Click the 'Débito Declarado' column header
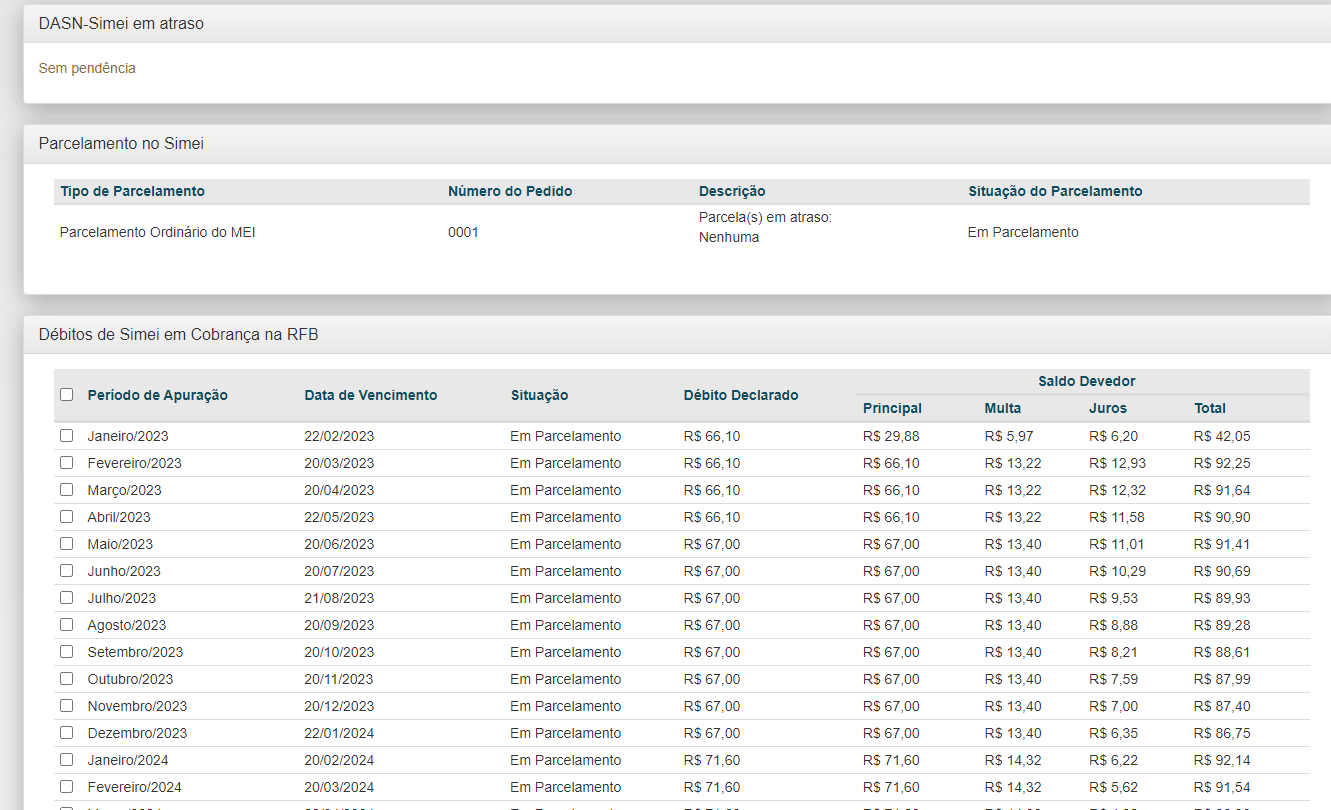The image size is (1331, 810). pos(741,395)
